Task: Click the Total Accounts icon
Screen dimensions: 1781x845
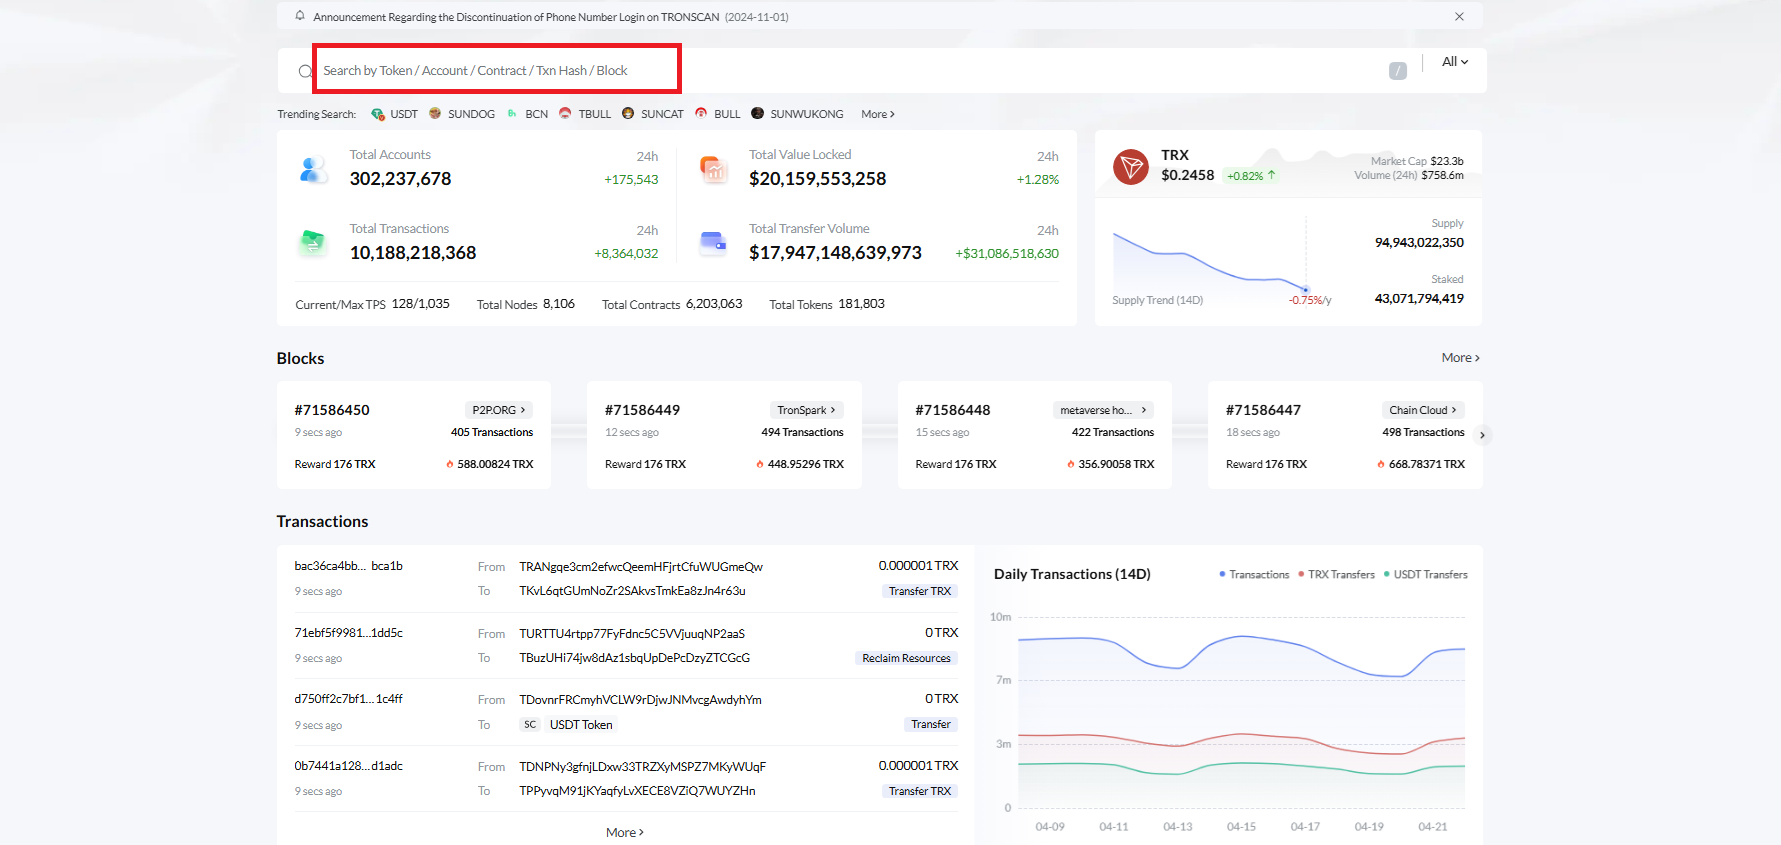Action: (313, 170)
